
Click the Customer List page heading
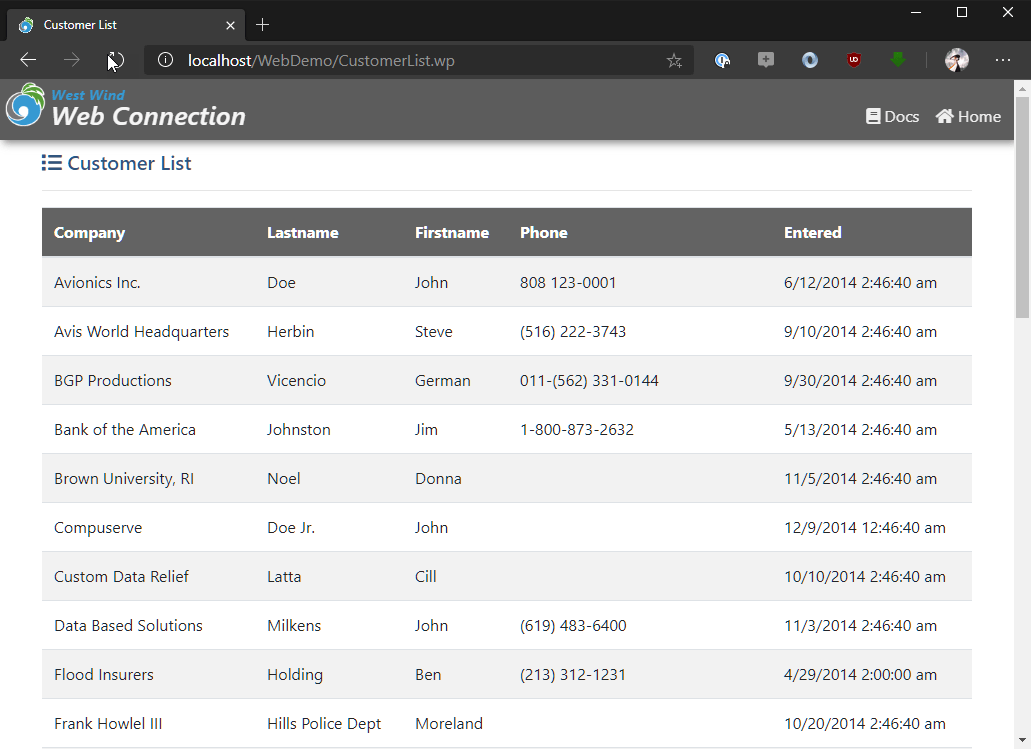(130, 163)
